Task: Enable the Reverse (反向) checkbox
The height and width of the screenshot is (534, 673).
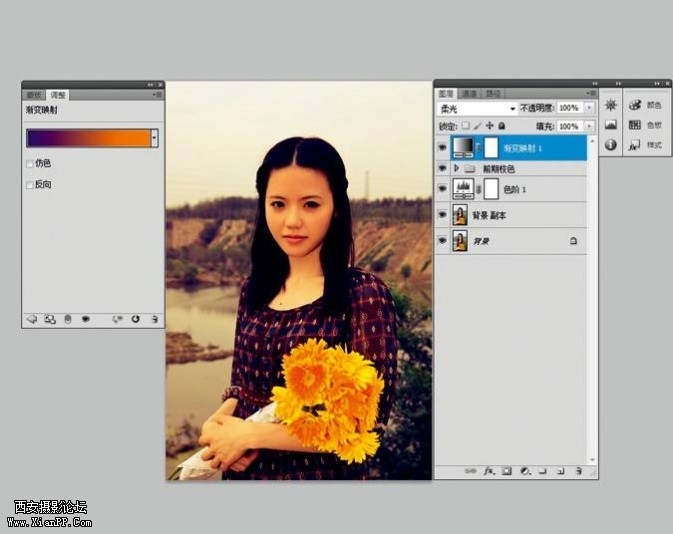Action: pos(29,185)
